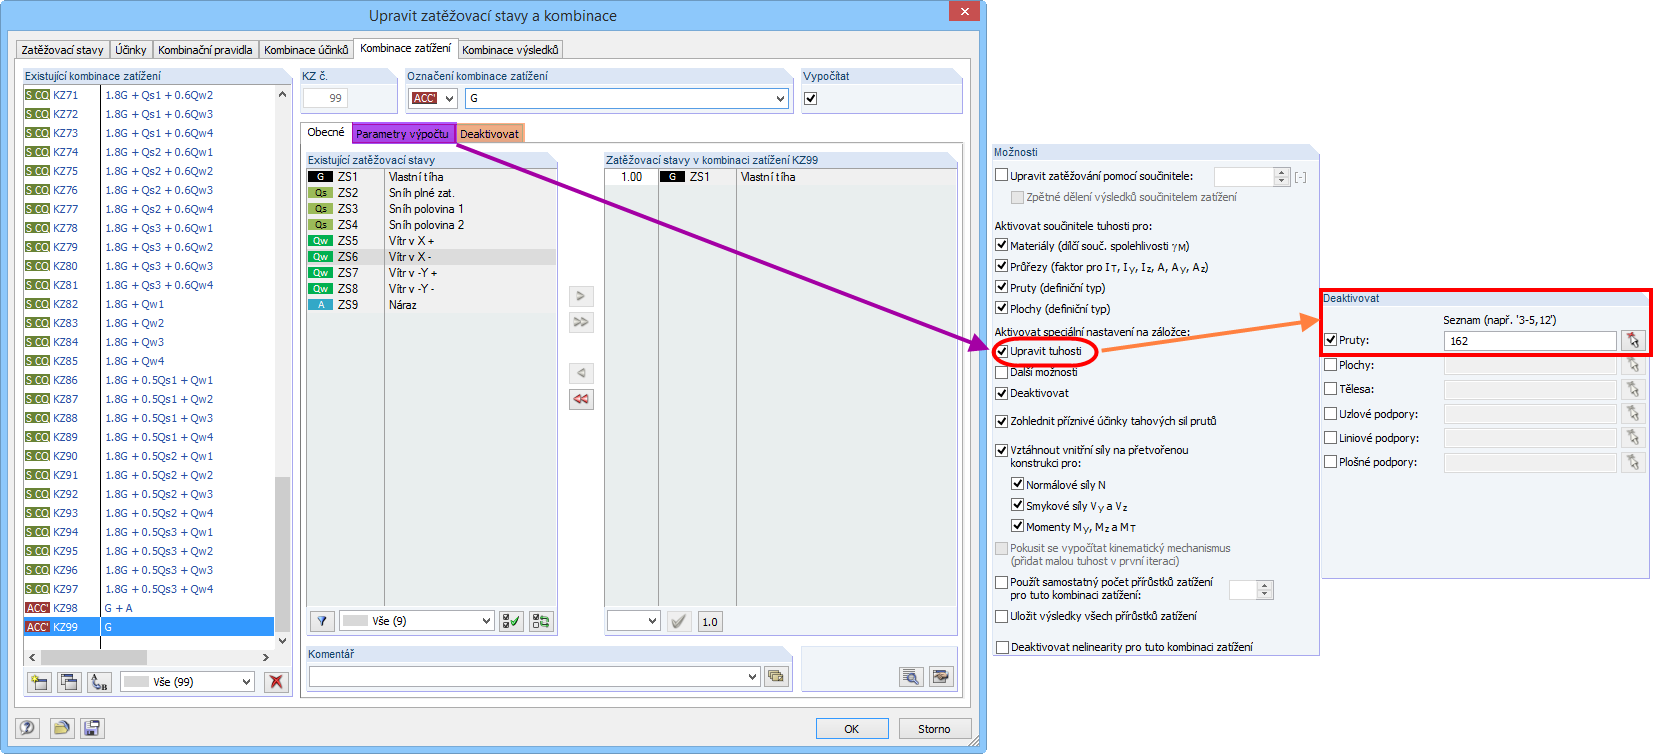
Task: Click the pick icon in Uzlové podpory row
Action: [1633, 413]
